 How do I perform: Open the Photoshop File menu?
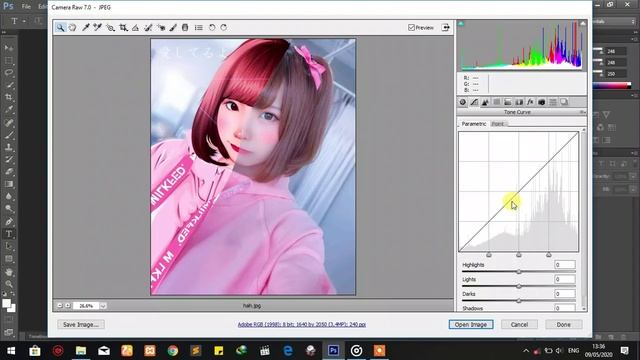[26, 7]
